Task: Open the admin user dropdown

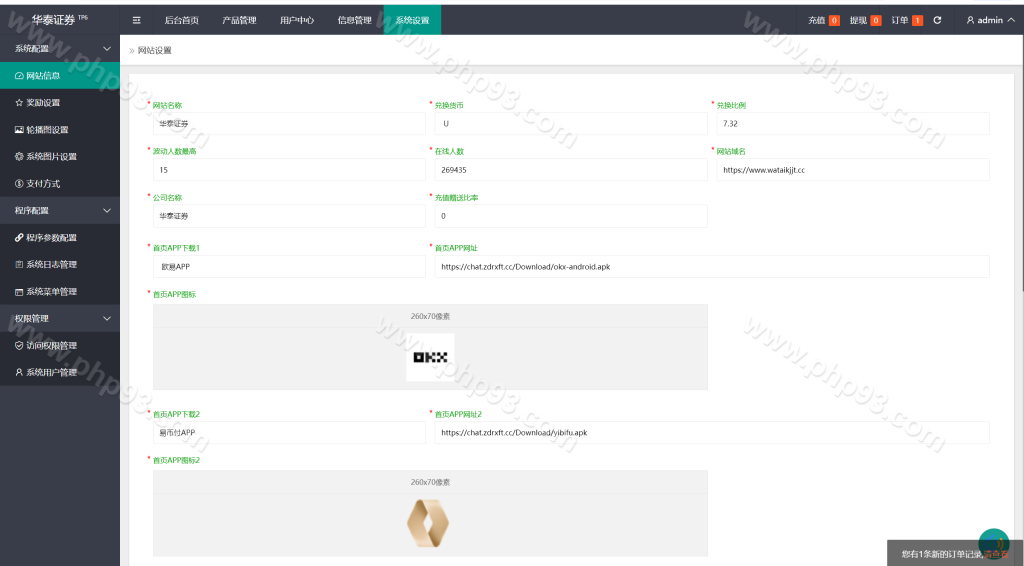Action: click(990, 20)
